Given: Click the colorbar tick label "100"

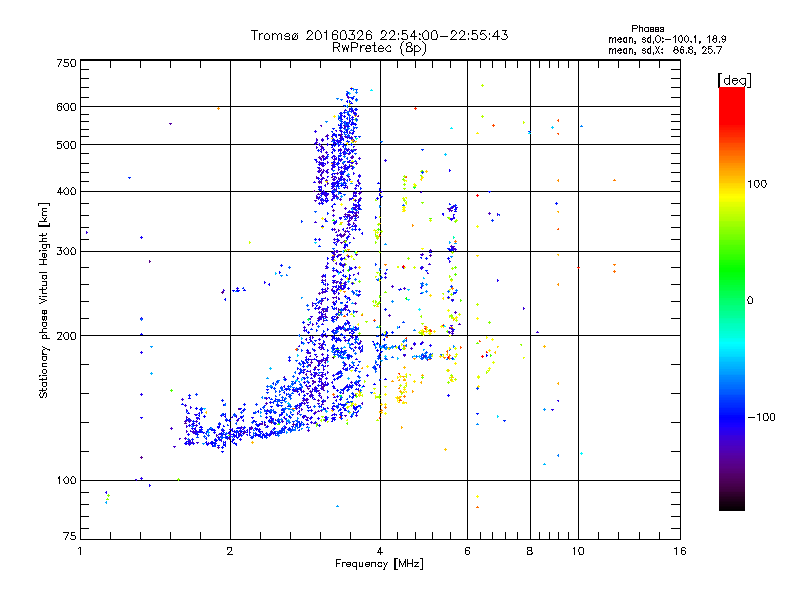Looking at the screenshot, I should pos(757,184).
